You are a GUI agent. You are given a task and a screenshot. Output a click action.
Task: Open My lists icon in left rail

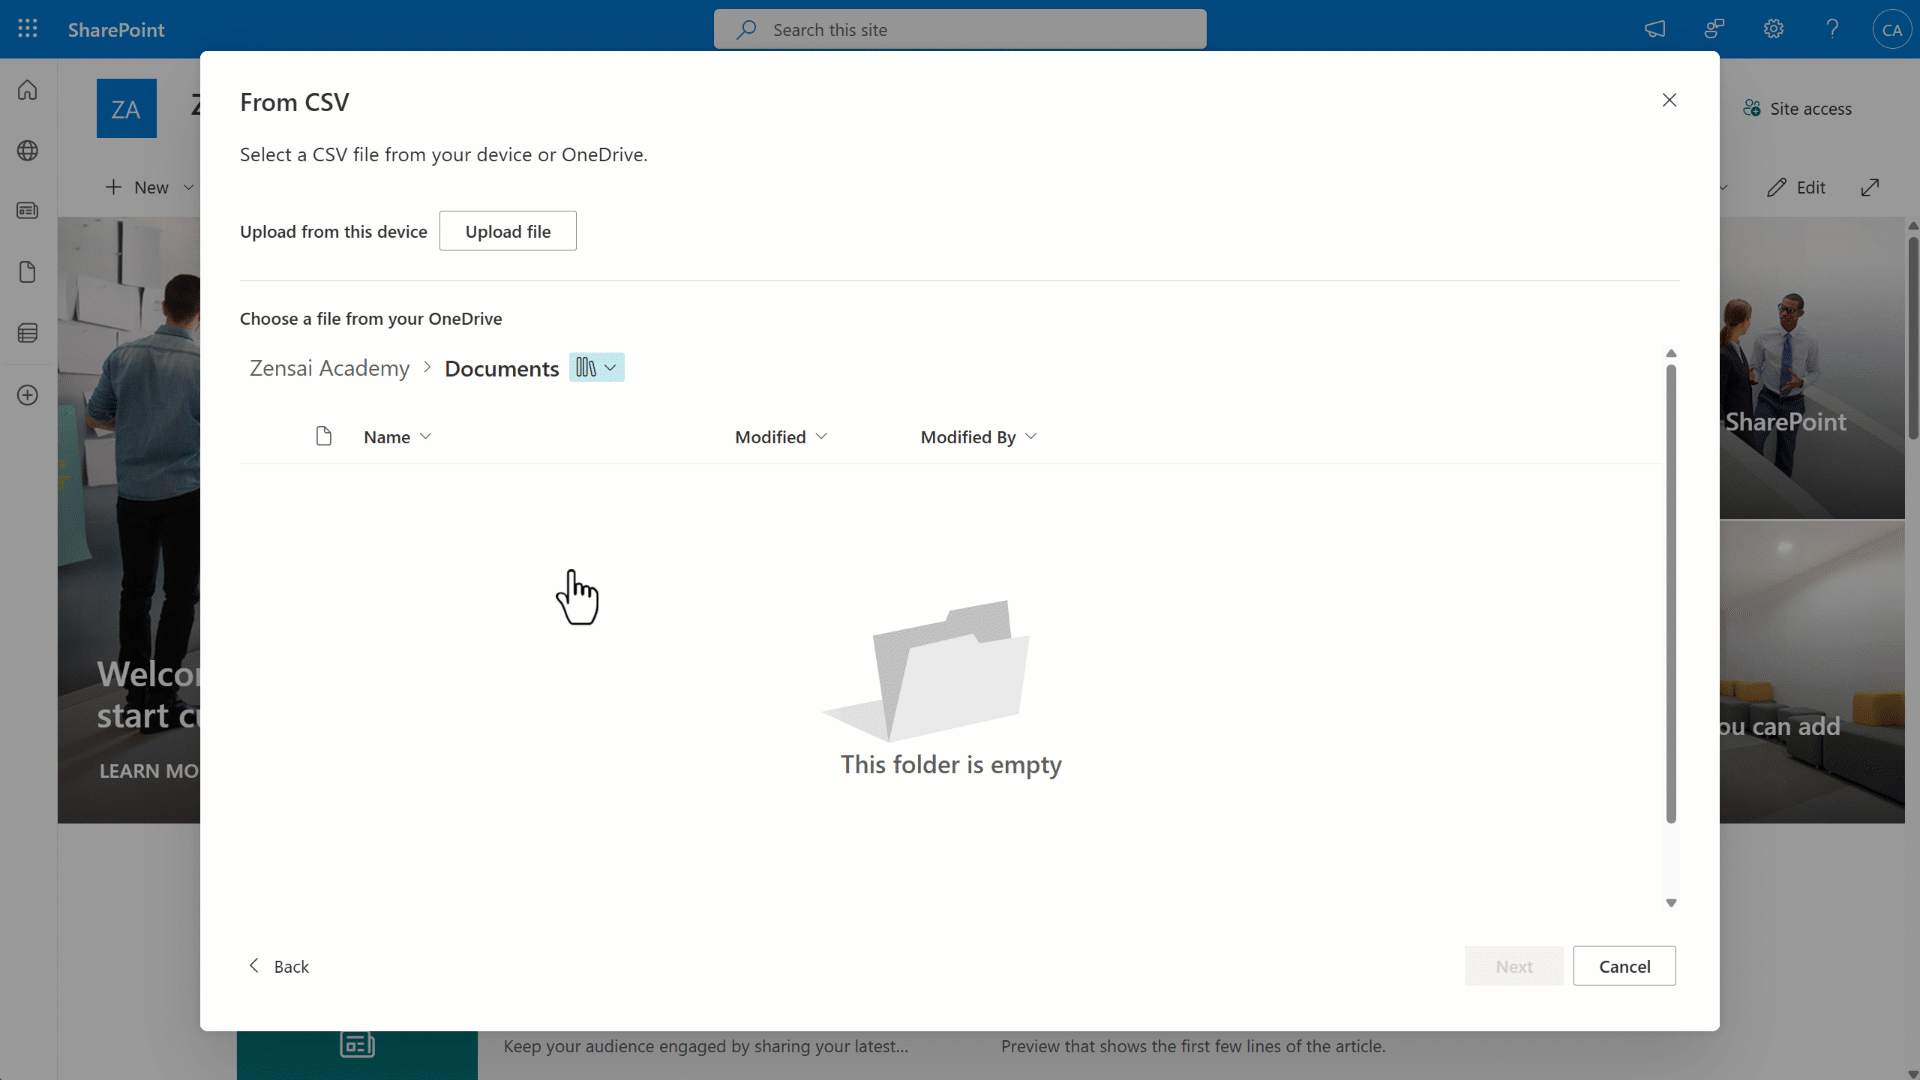tap(28, 333)
